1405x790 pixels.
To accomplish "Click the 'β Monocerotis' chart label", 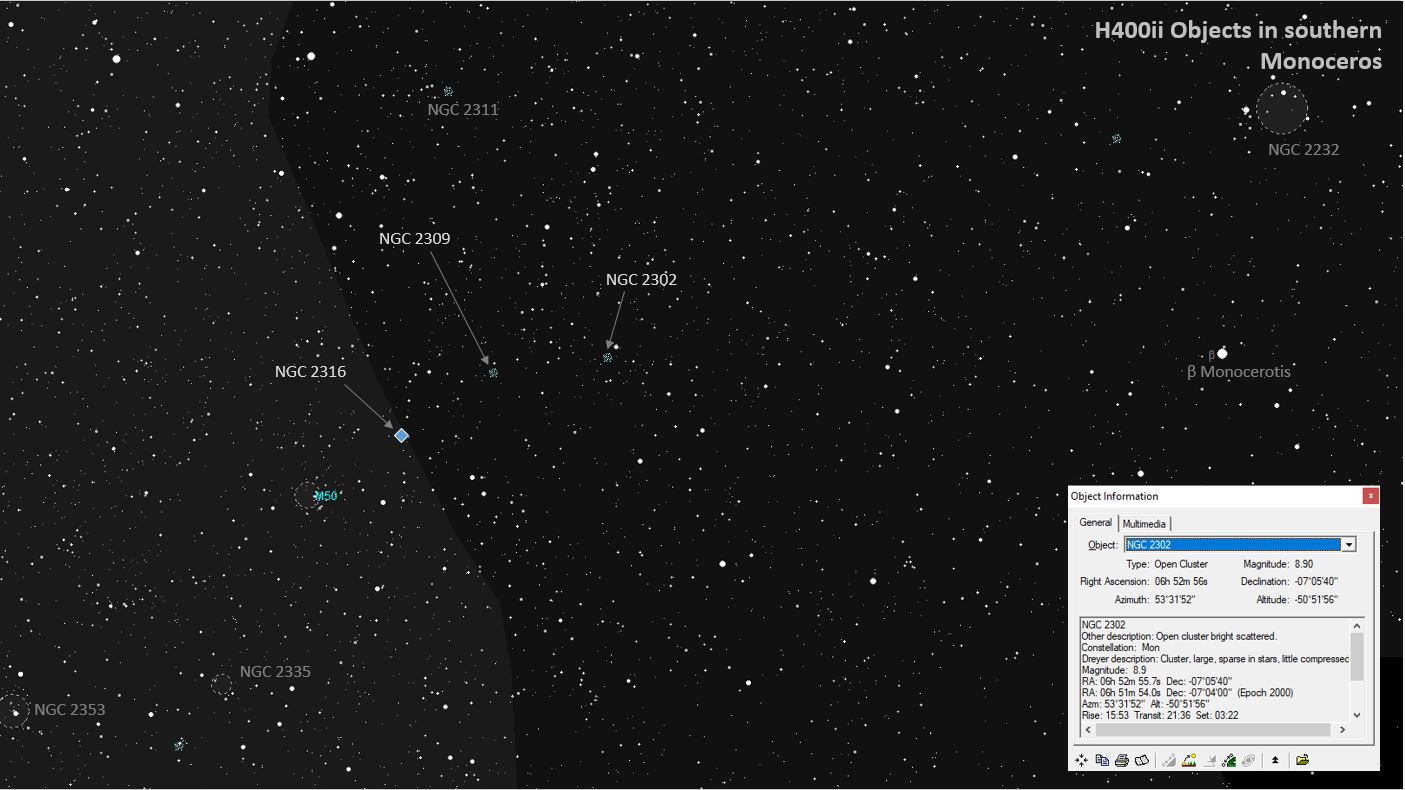I will coord(1238,372).
